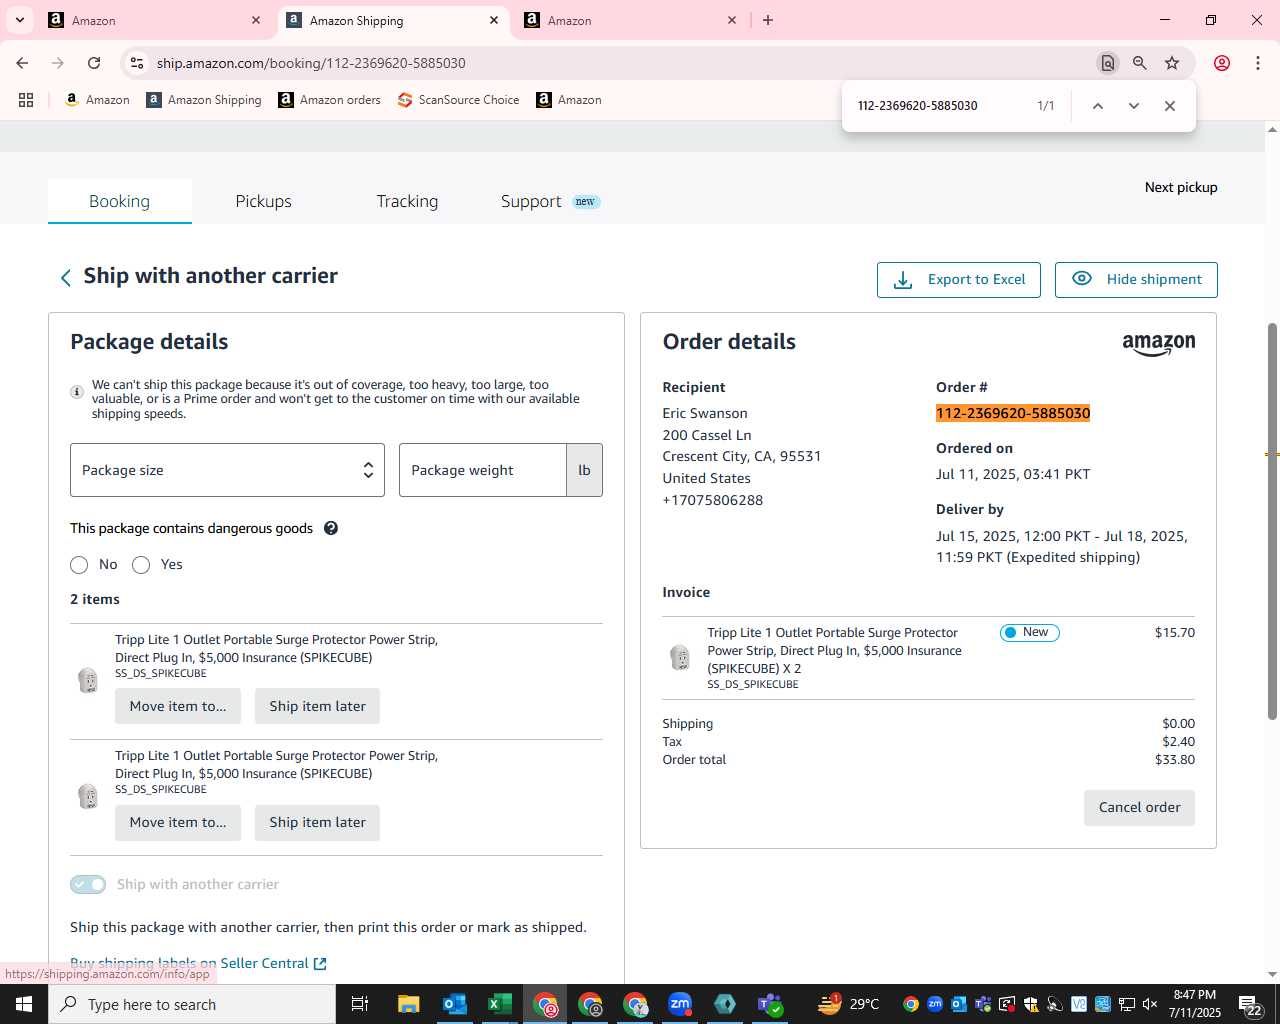This screenshot has width=1280, height=1024.
Task: Reload the page with the refresh icon
Action: tap(94, 63)
